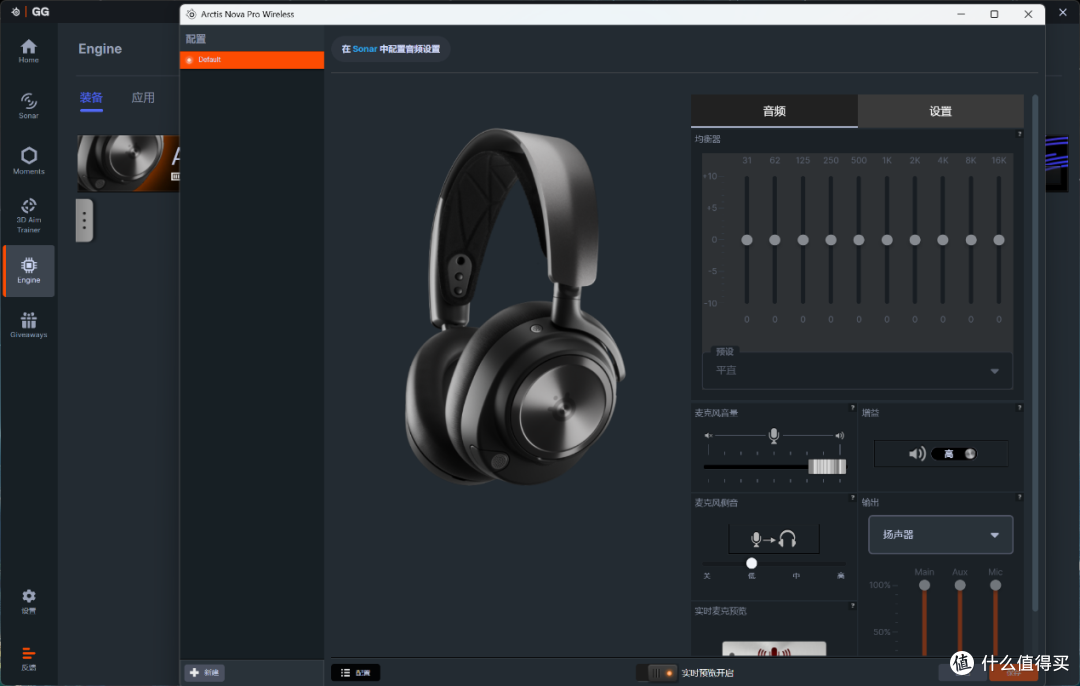Click the 新建 new config button

[x=205, y=672]
